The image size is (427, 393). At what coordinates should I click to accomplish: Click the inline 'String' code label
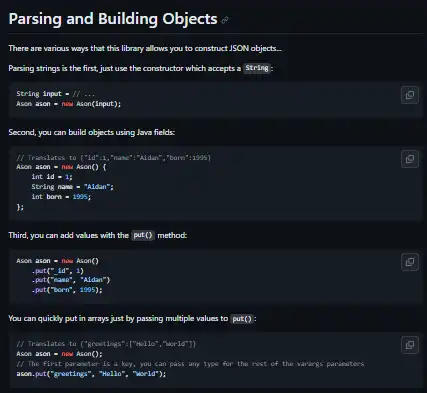pyautogui.click(x=257, y=68)
